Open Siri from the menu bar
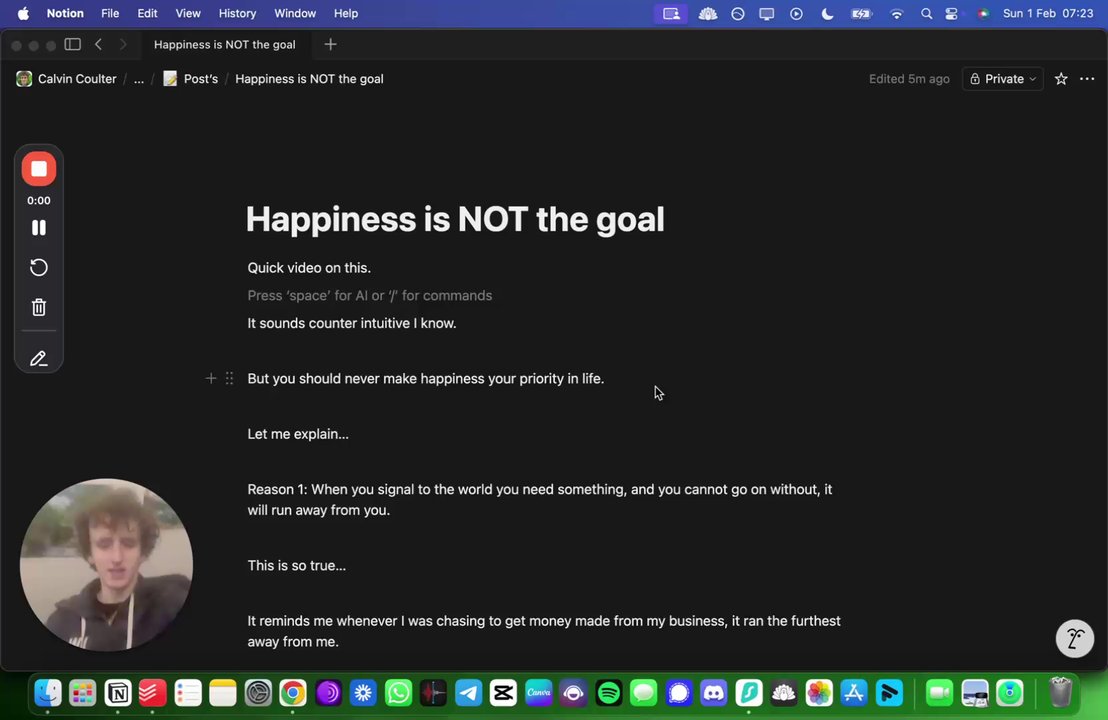The width and height of the screenshot is (1108, 720). point(982,13)
